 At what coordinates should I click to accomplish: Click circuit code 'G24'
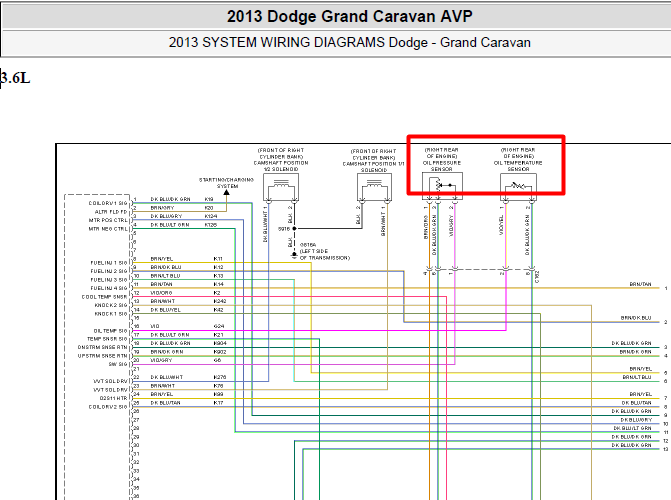(x=218, y=326)
